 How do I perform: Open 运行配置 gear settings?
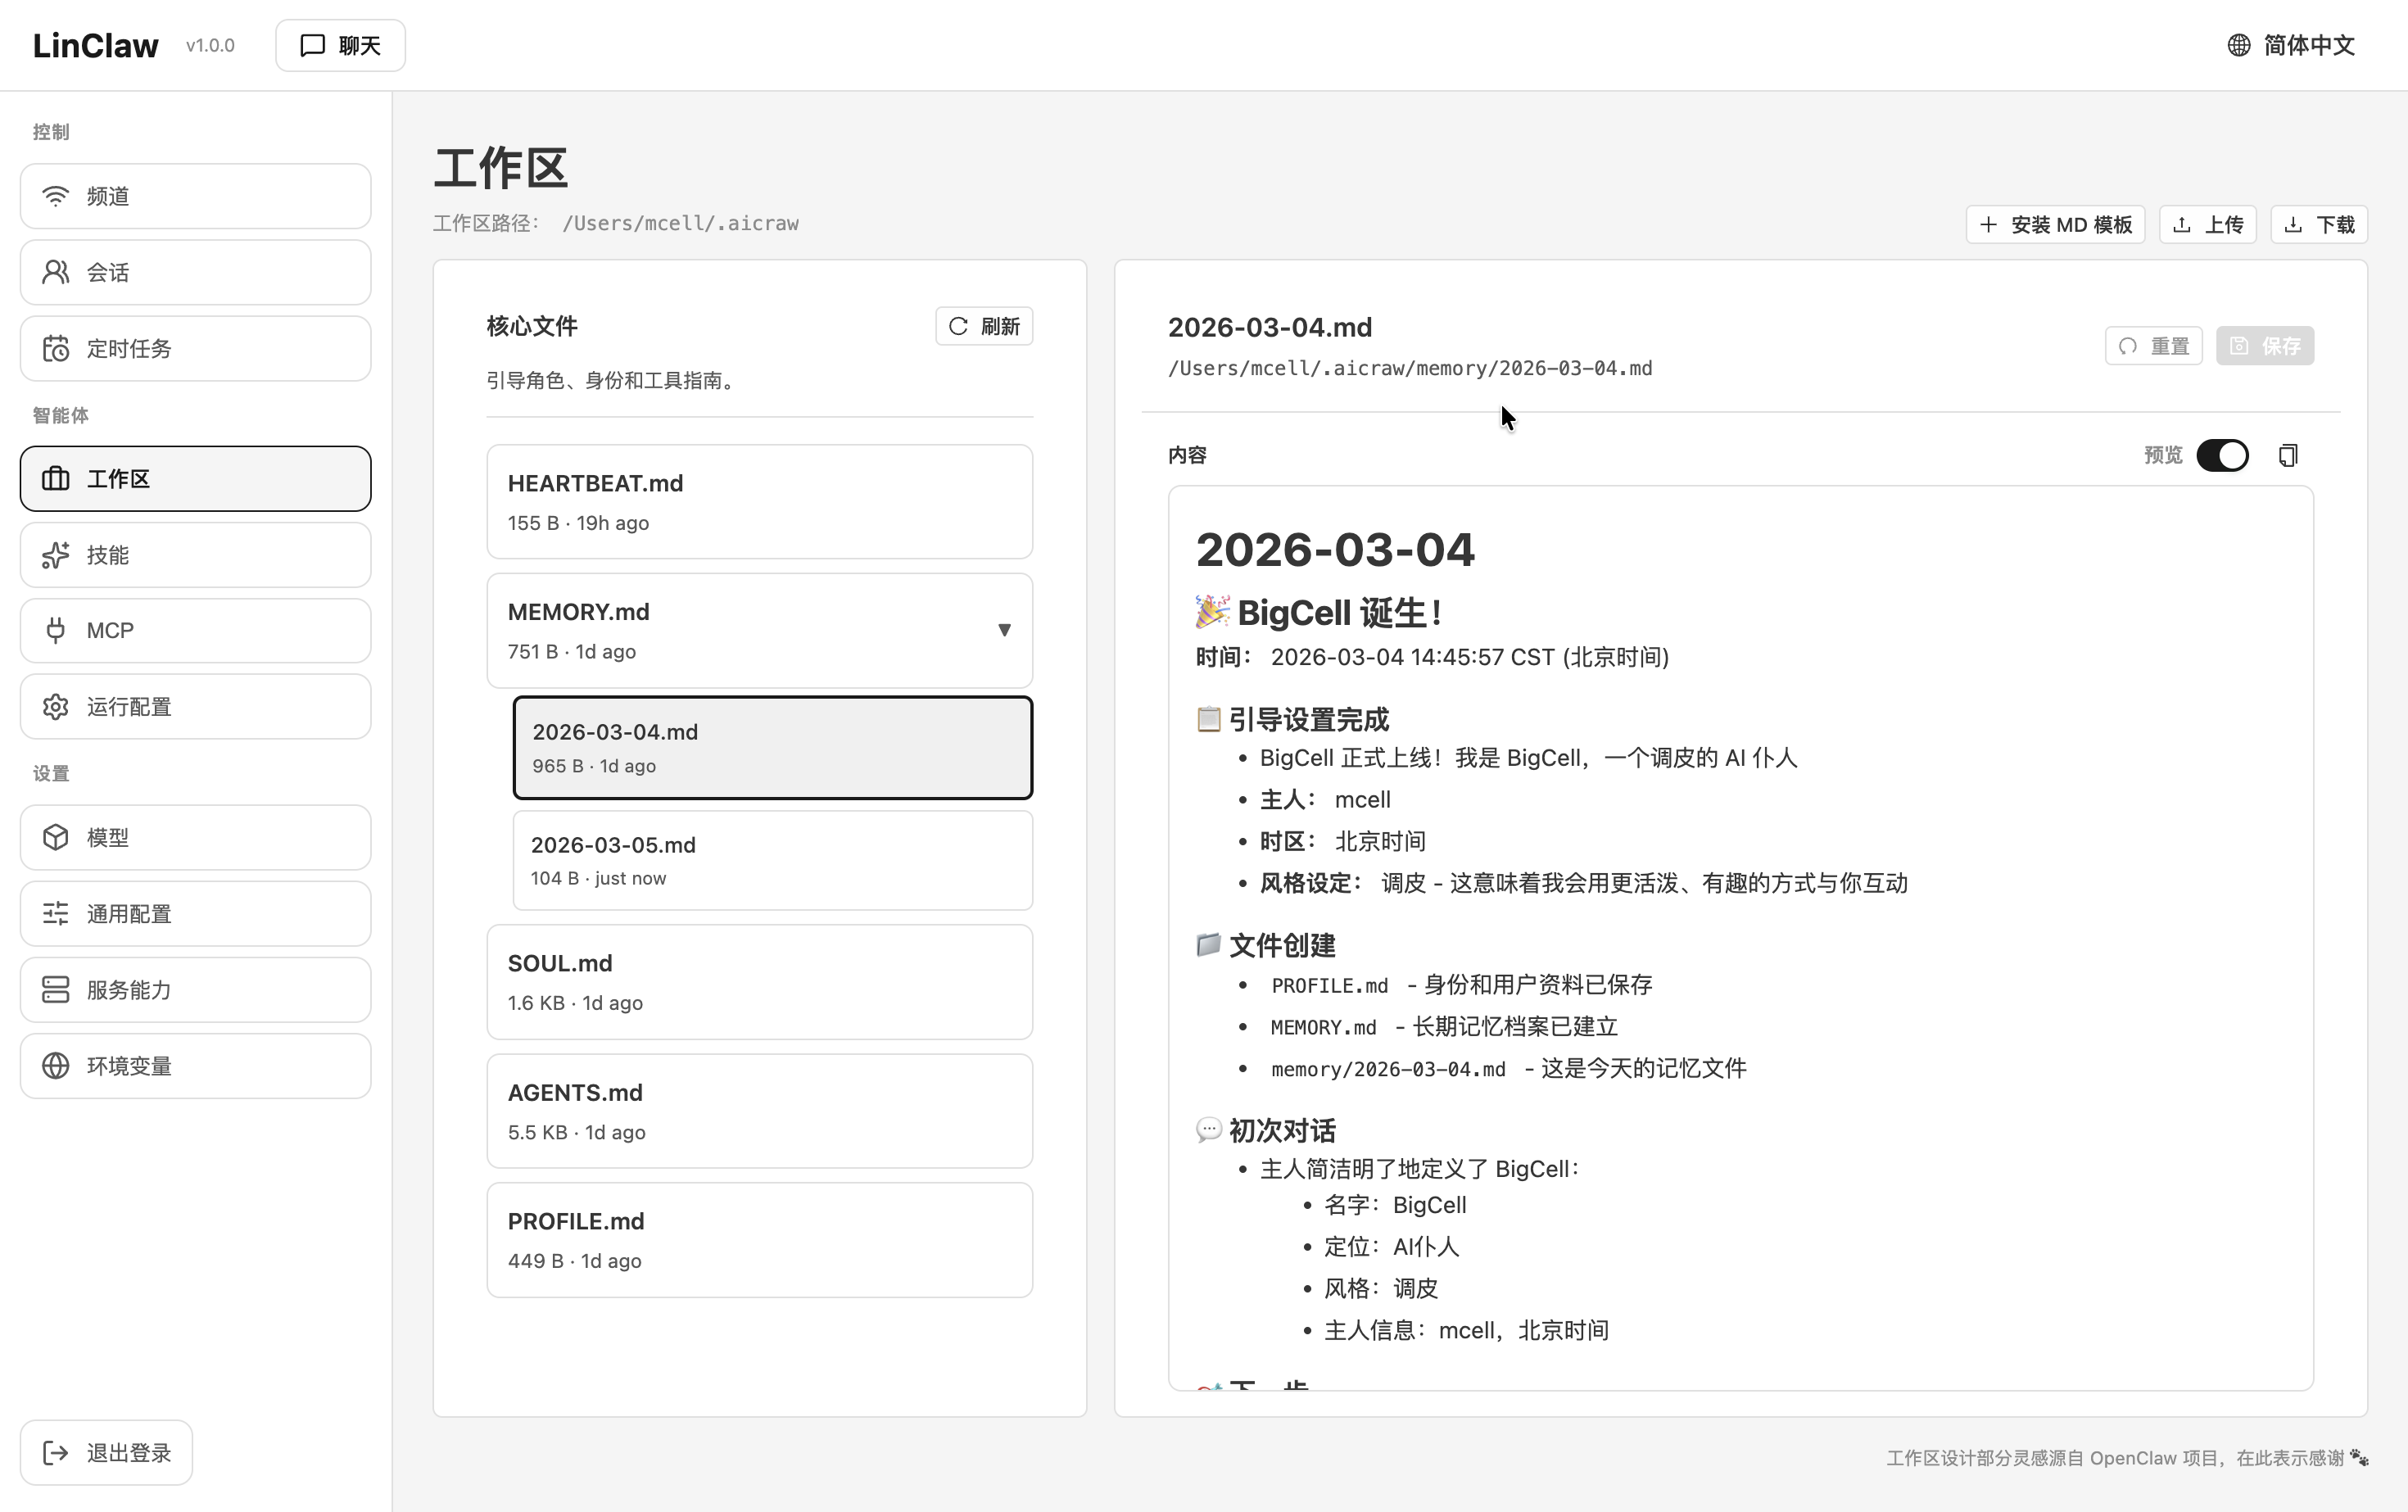click(196, 707)
